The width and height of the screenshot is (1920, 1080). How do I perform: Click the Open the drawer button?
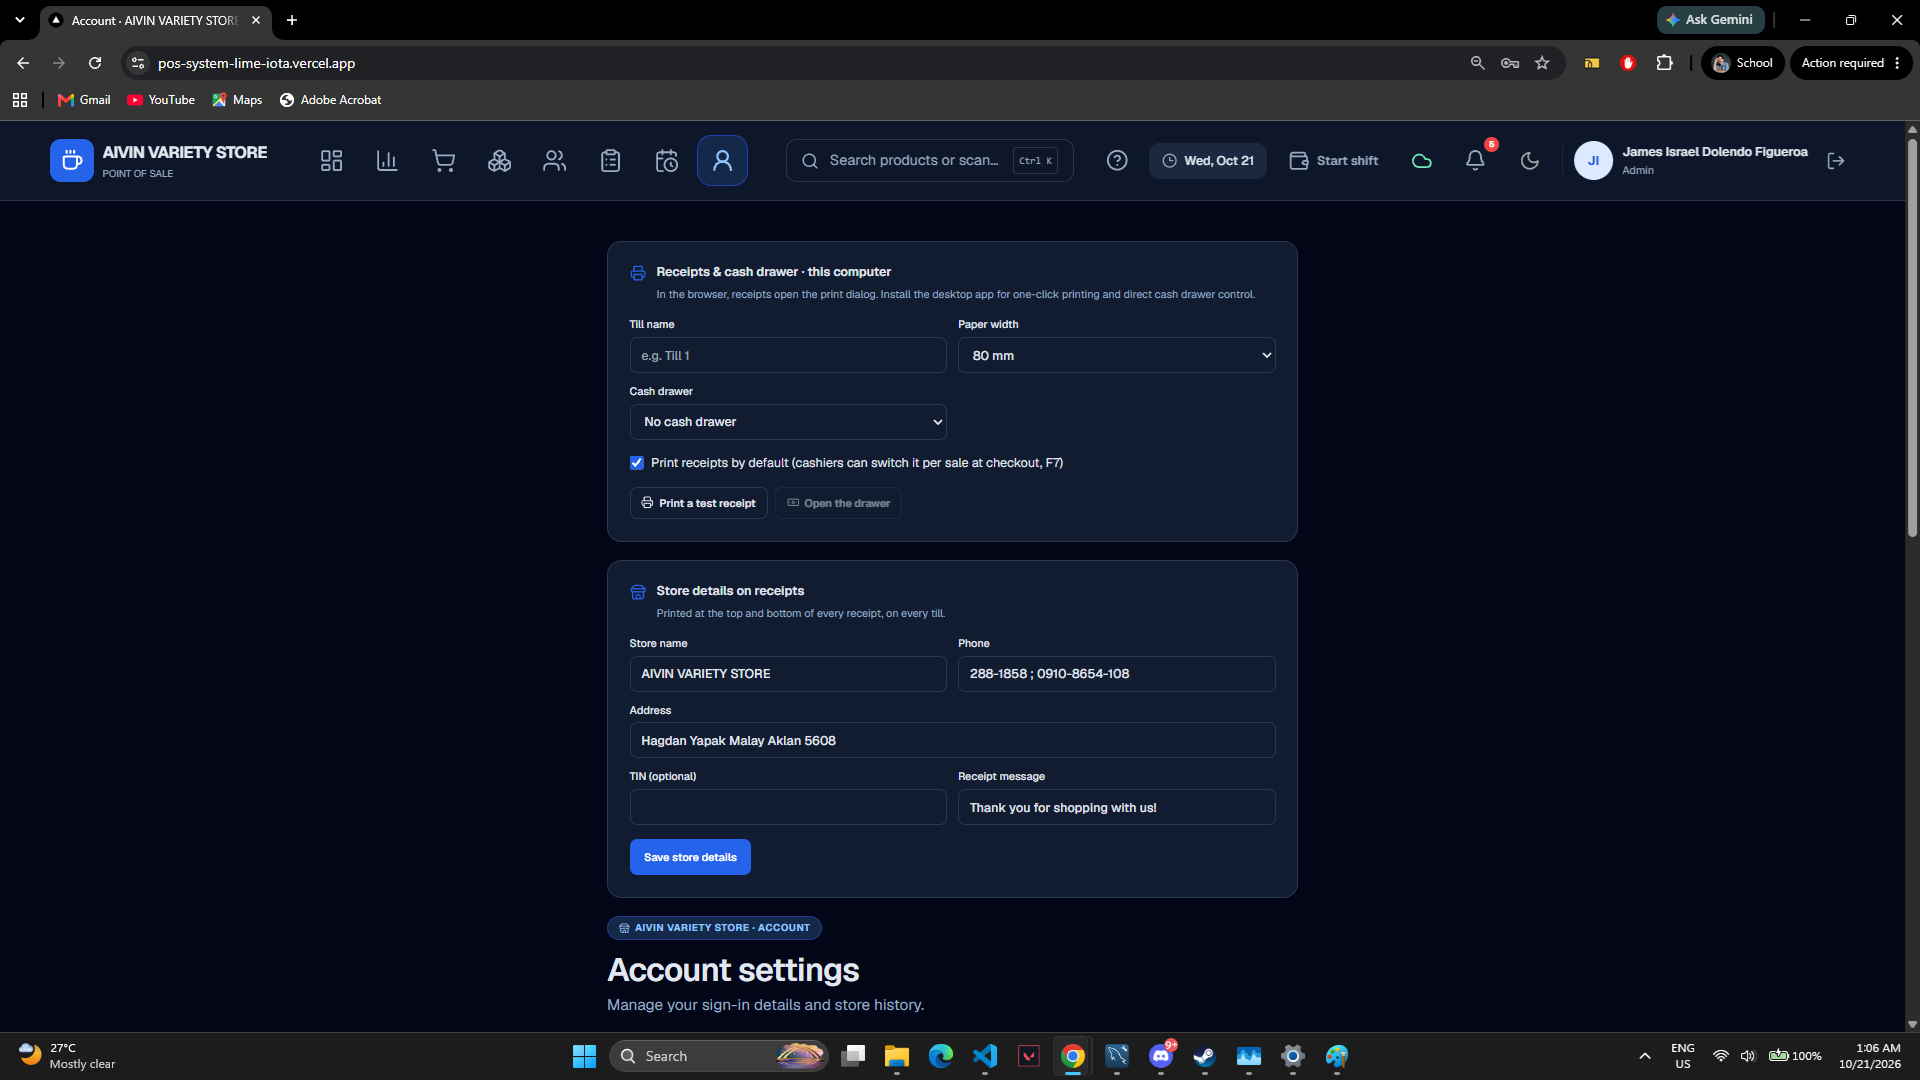[838, 503]
